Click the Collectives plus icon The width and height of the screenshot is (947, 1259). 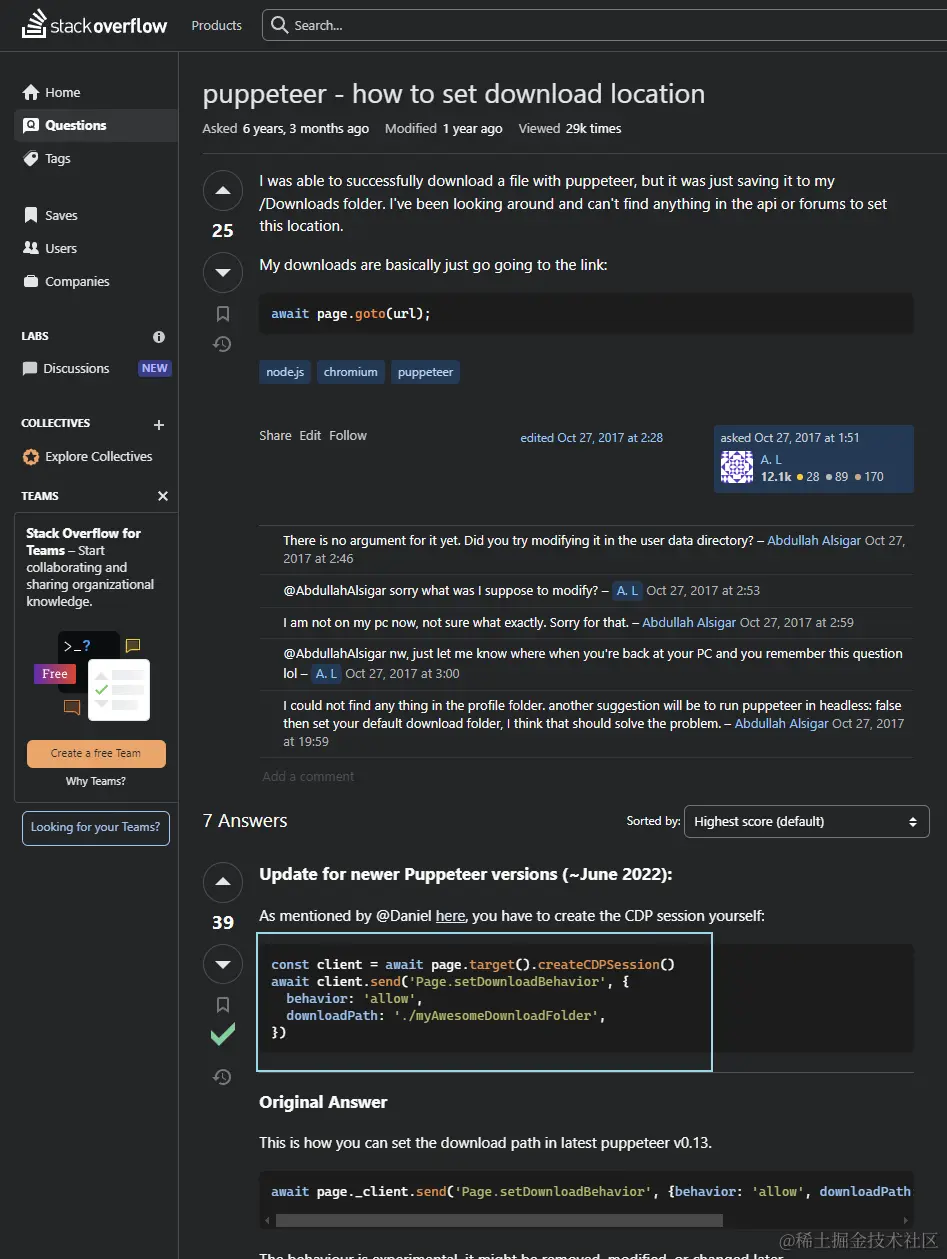pos(159,425)
